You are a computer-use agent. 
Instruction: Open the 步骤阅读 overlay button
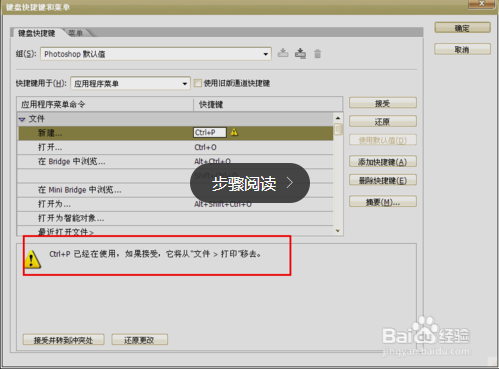pyautogui.click(x=250, y=183)
